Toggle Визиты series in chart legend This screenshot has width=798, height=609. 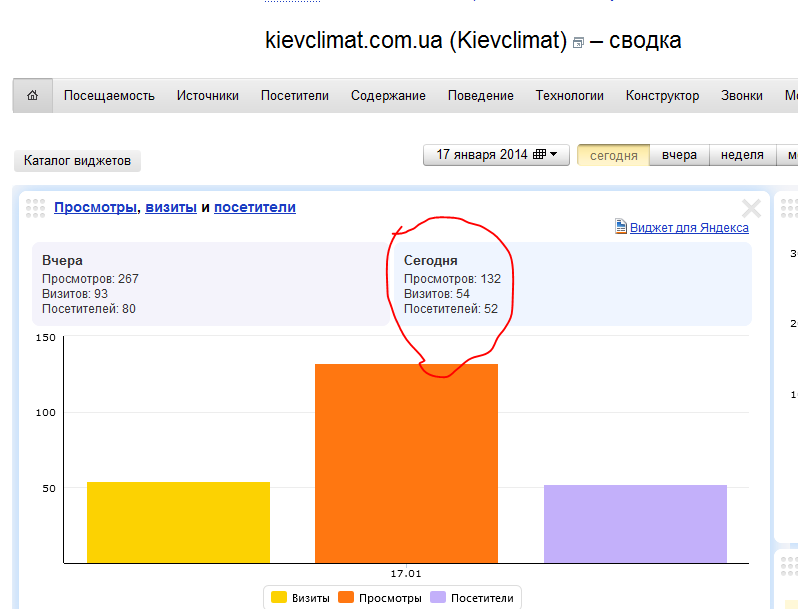pyautogui.click(x=300, y=598)
